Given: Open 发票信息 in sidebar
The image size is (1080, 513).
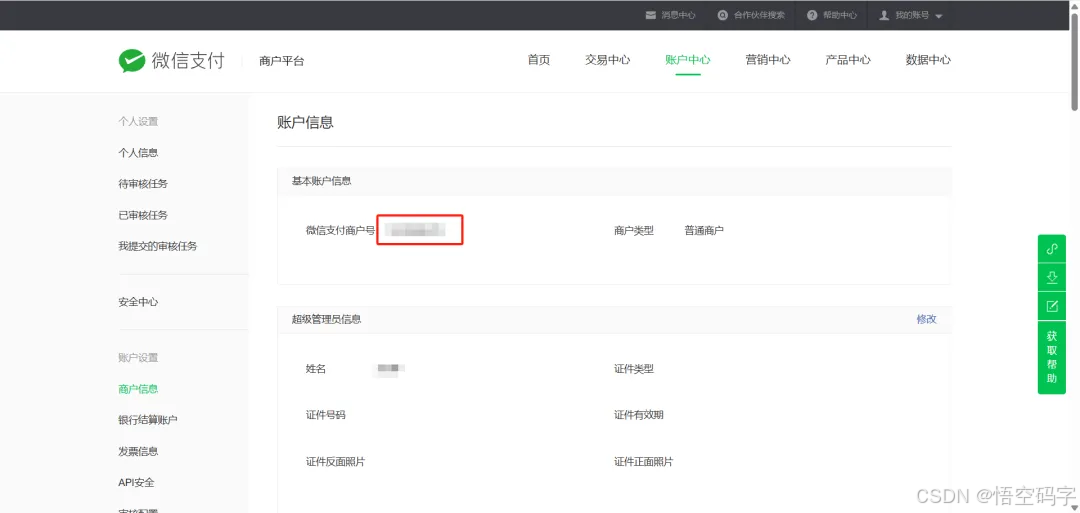Looking at the screenshot, I should [x=138, y=451].
